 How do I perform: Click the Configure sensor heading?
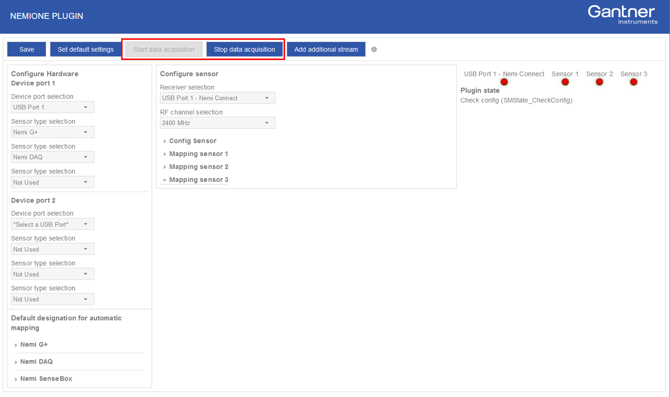(189, 74)
